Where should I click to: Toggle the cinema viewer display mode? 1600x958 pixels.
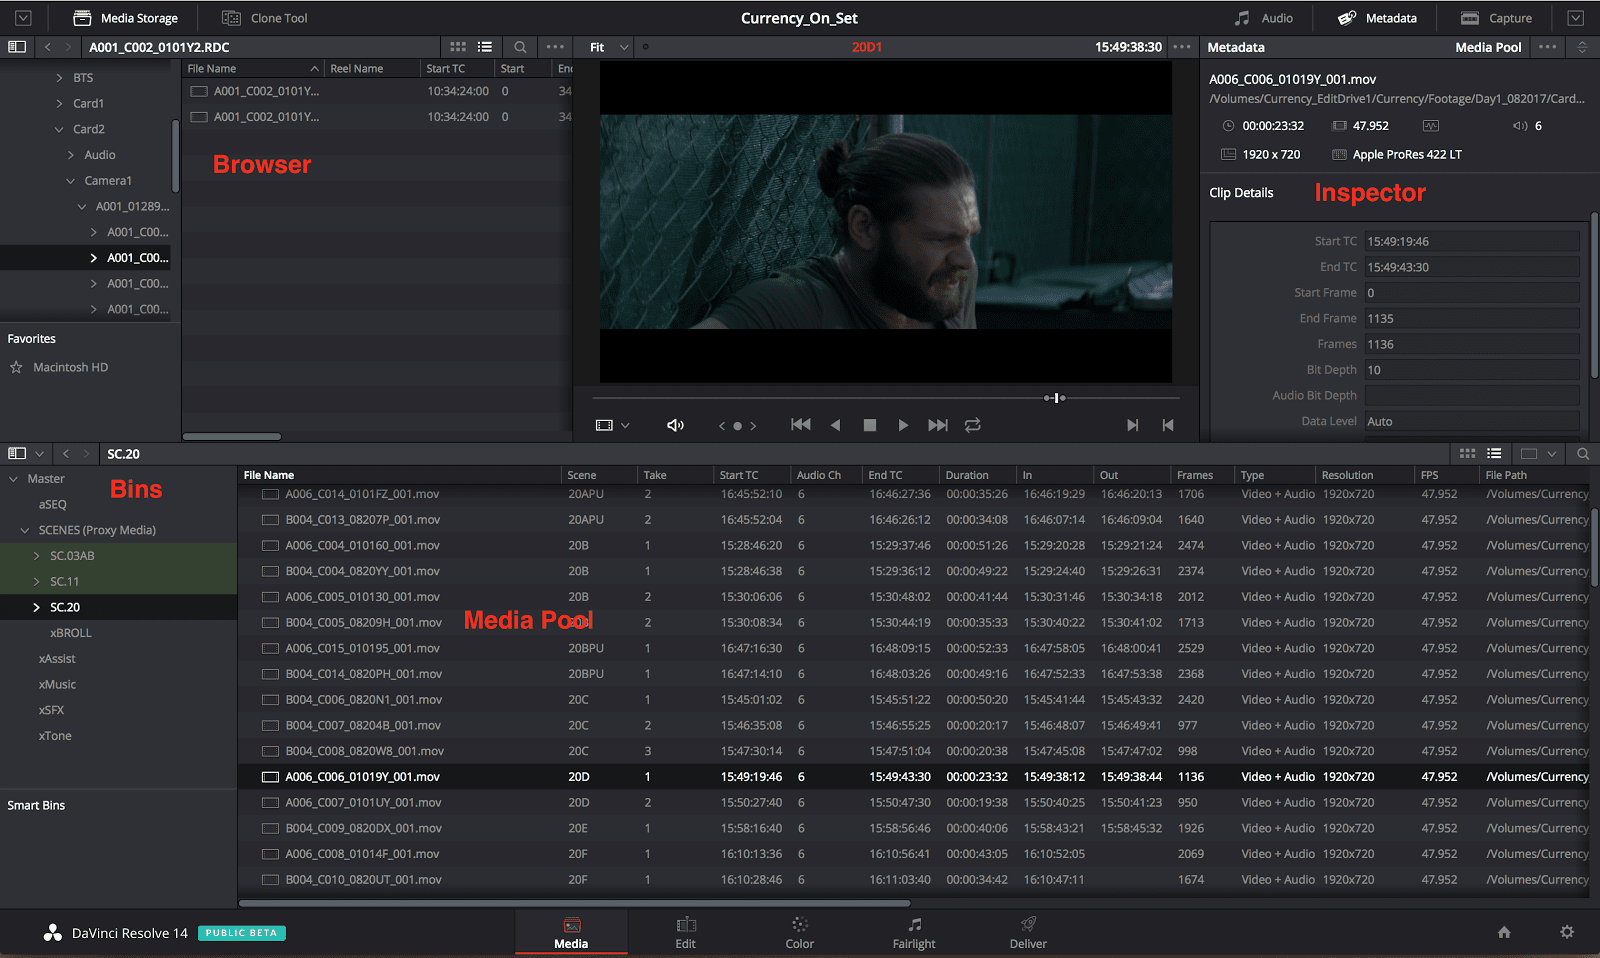click(606, 424)
